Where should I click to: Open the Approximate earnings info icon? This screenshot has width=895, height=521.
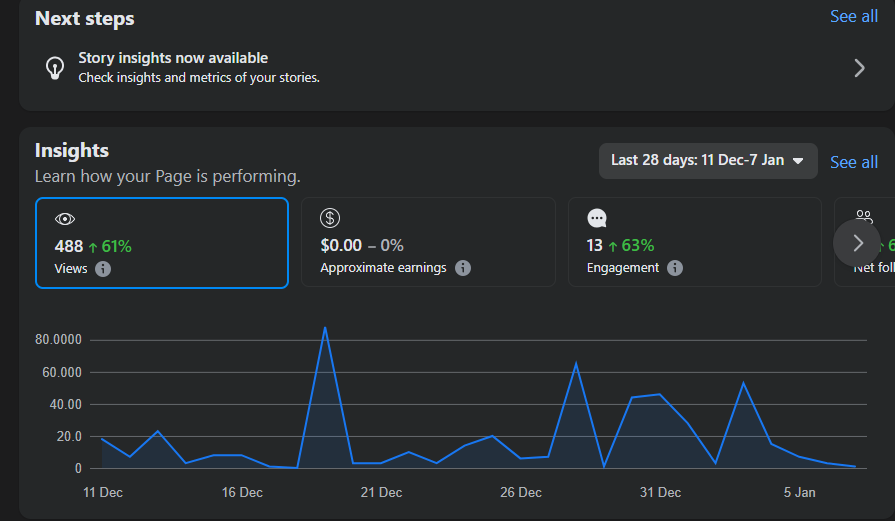tap(463, 268)
